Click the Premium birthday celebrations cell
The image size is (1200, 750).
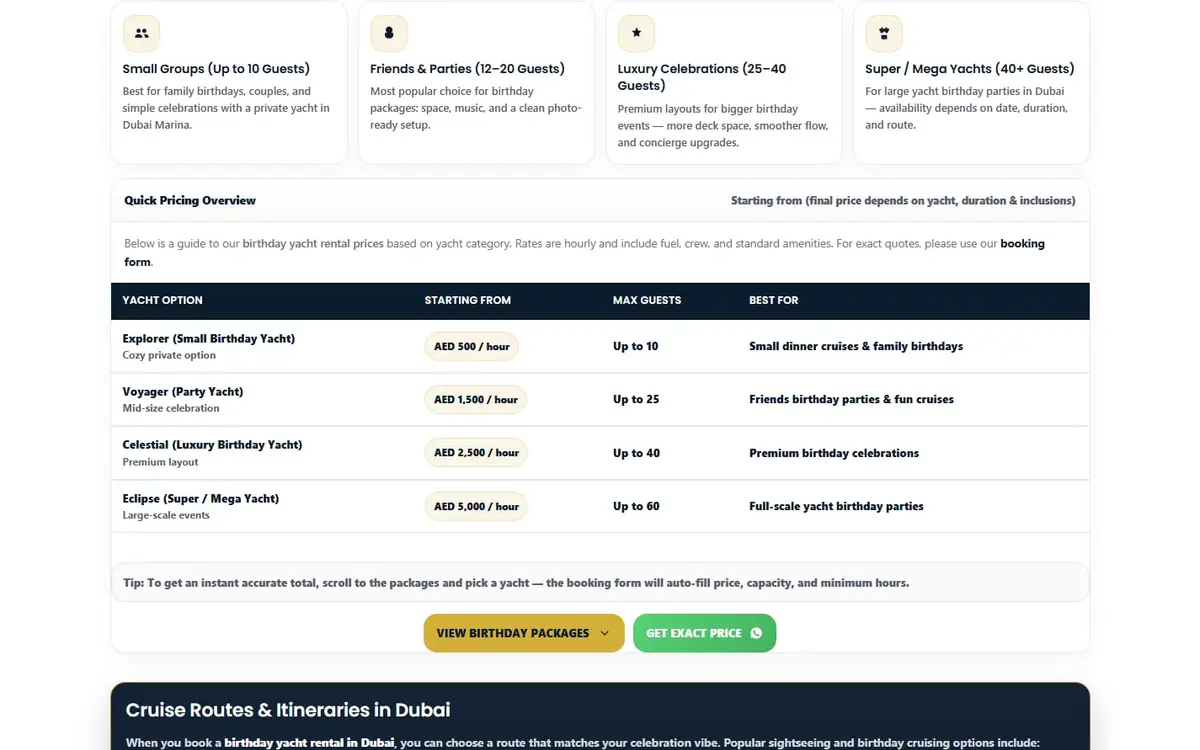[834, 453]
